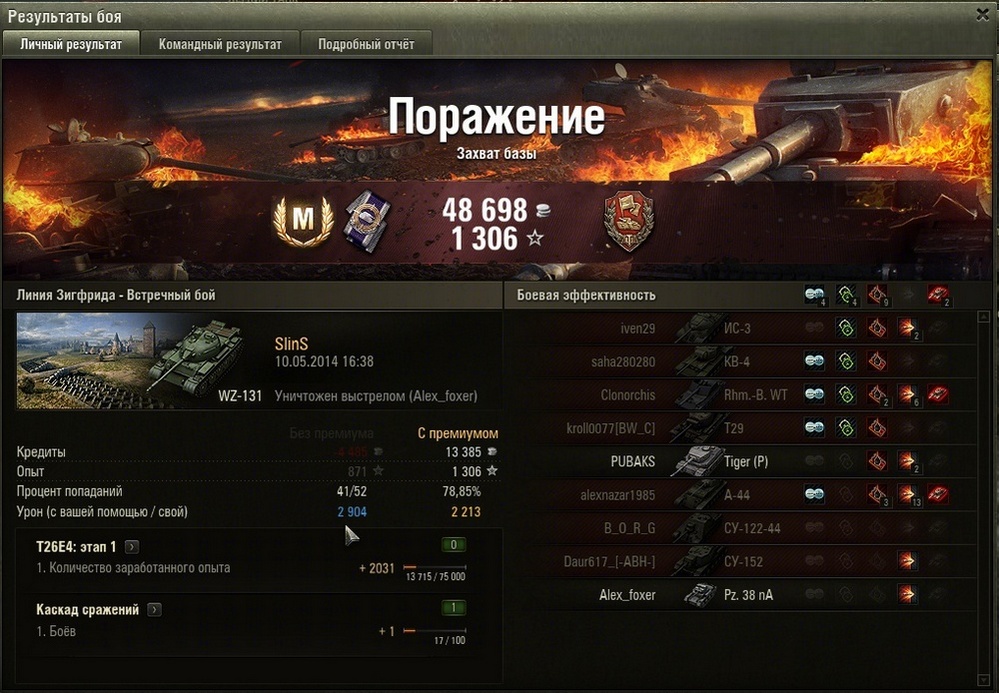The height and width of the screenshot is (693, 999).
Task: Click the red shield achievement badge
Action: [x=629, y=222]
